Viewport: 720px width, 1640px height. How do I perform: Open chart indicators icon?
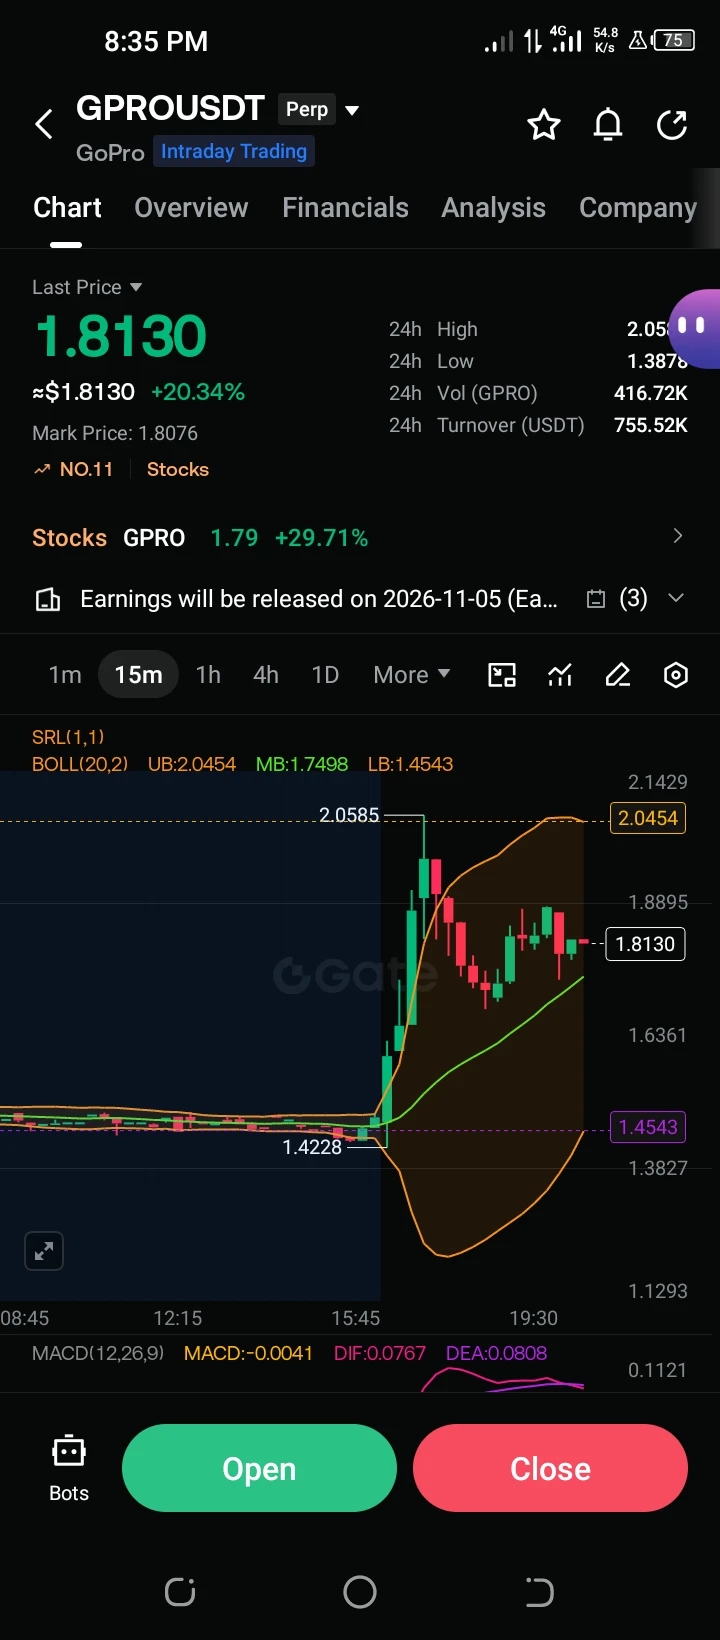[560, 675]
